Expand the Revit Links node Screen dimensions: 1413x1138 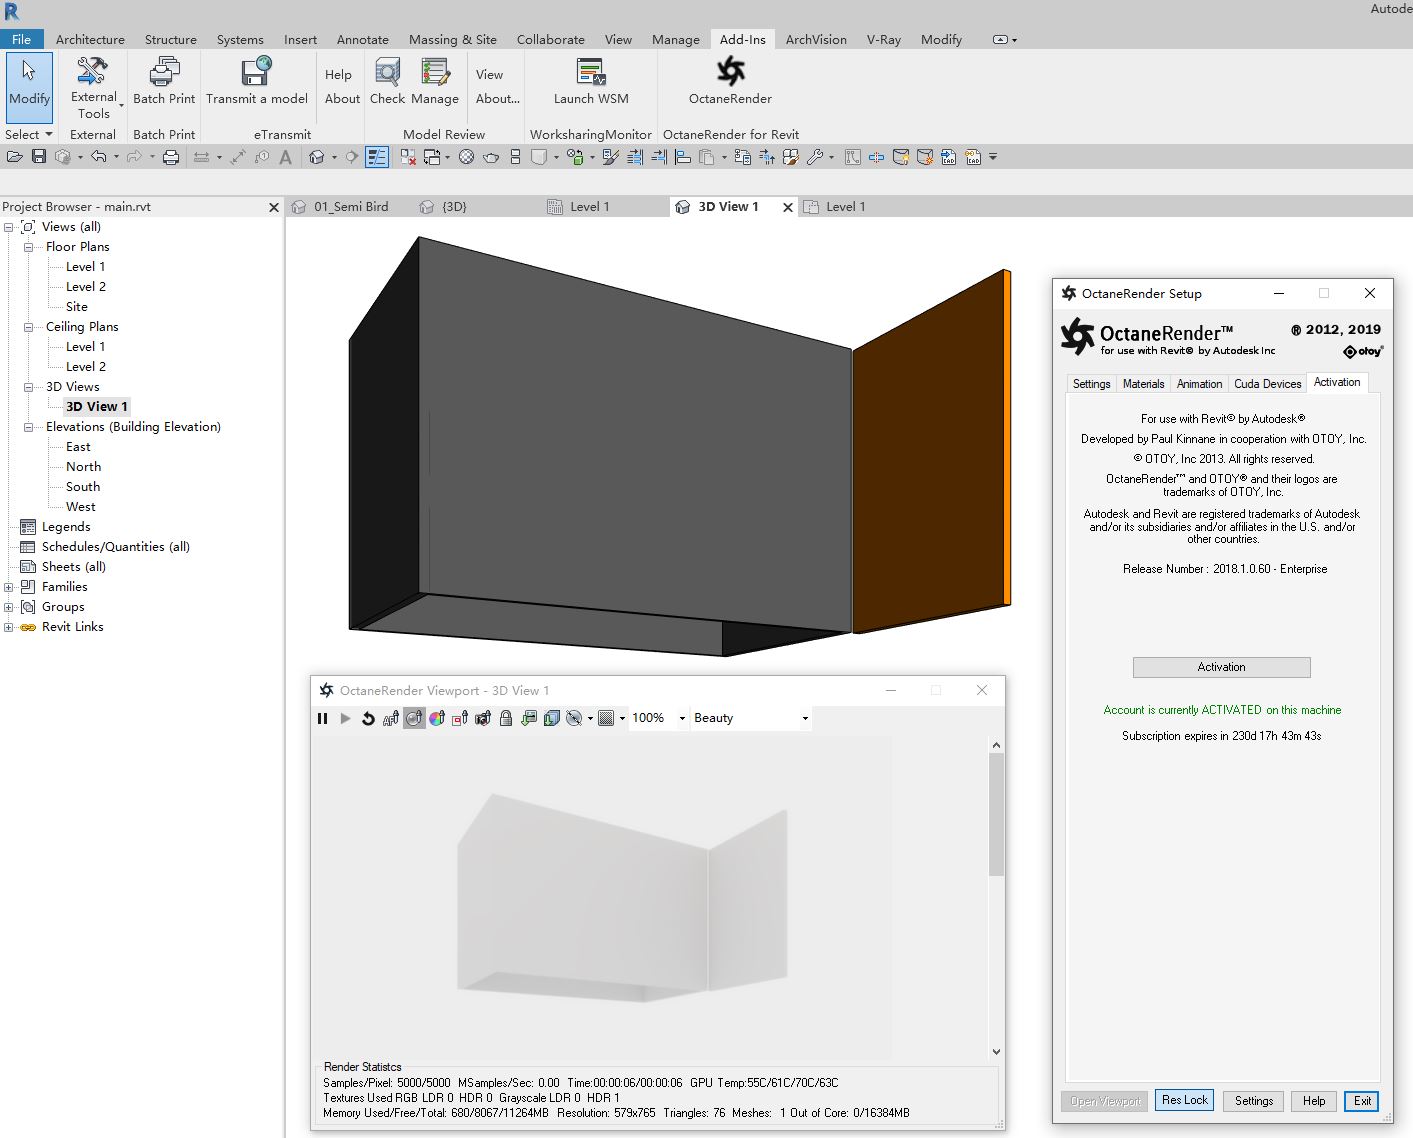[9, 627]
